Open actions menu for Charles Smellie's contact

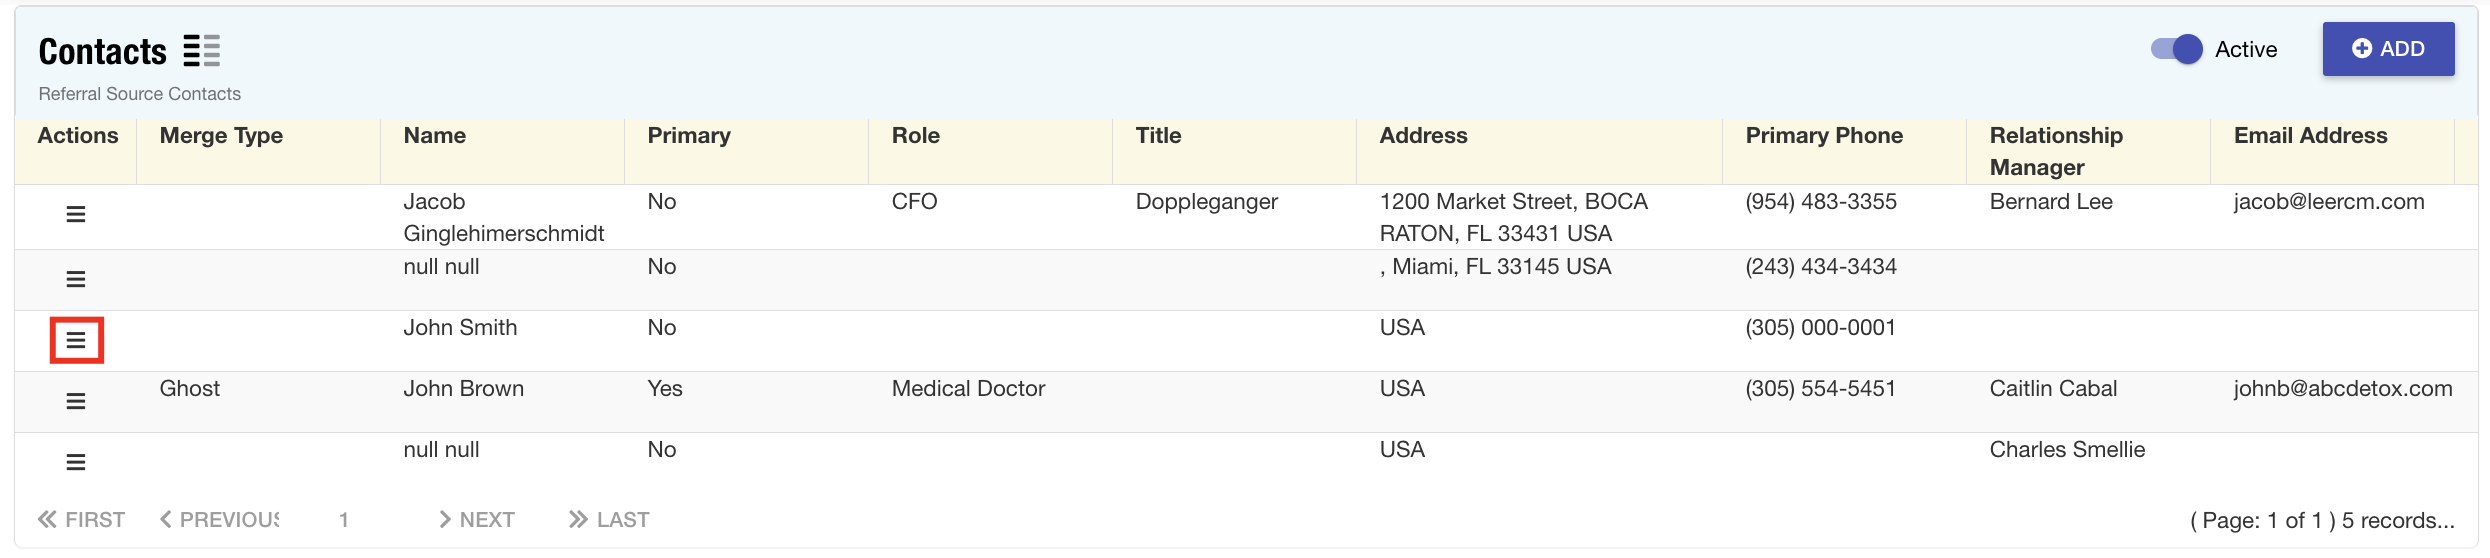75,463
